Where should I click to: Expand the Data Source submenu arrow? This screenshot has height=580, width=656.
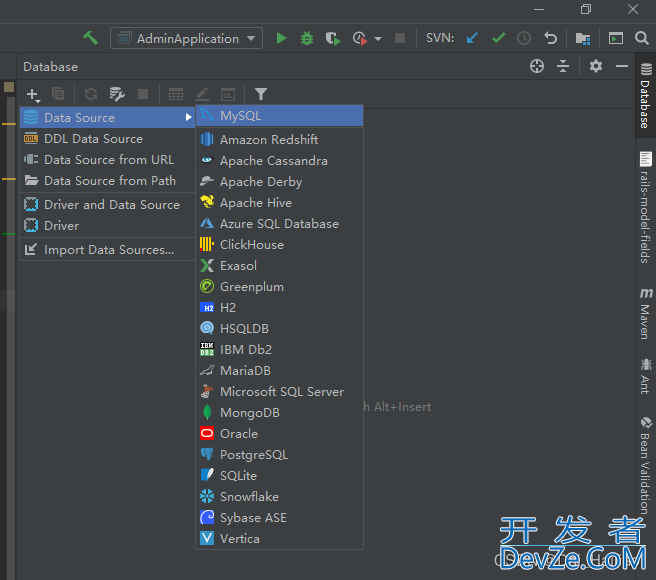pyautogui.click(x=188, y=118)
